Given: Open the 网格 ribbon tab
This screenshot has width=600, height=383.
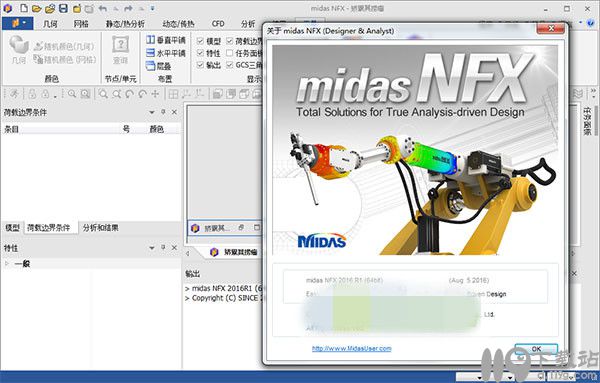Looking at the screenshot, I should click(x=81, y=24).
